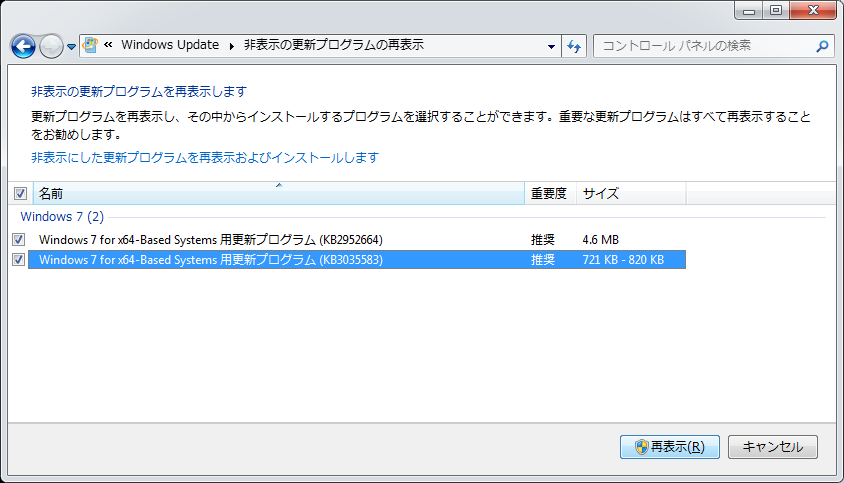Uncheck the KB3035583 update checkbox
Viewport: 844px width, 483px height.
(x=19, y=260)
